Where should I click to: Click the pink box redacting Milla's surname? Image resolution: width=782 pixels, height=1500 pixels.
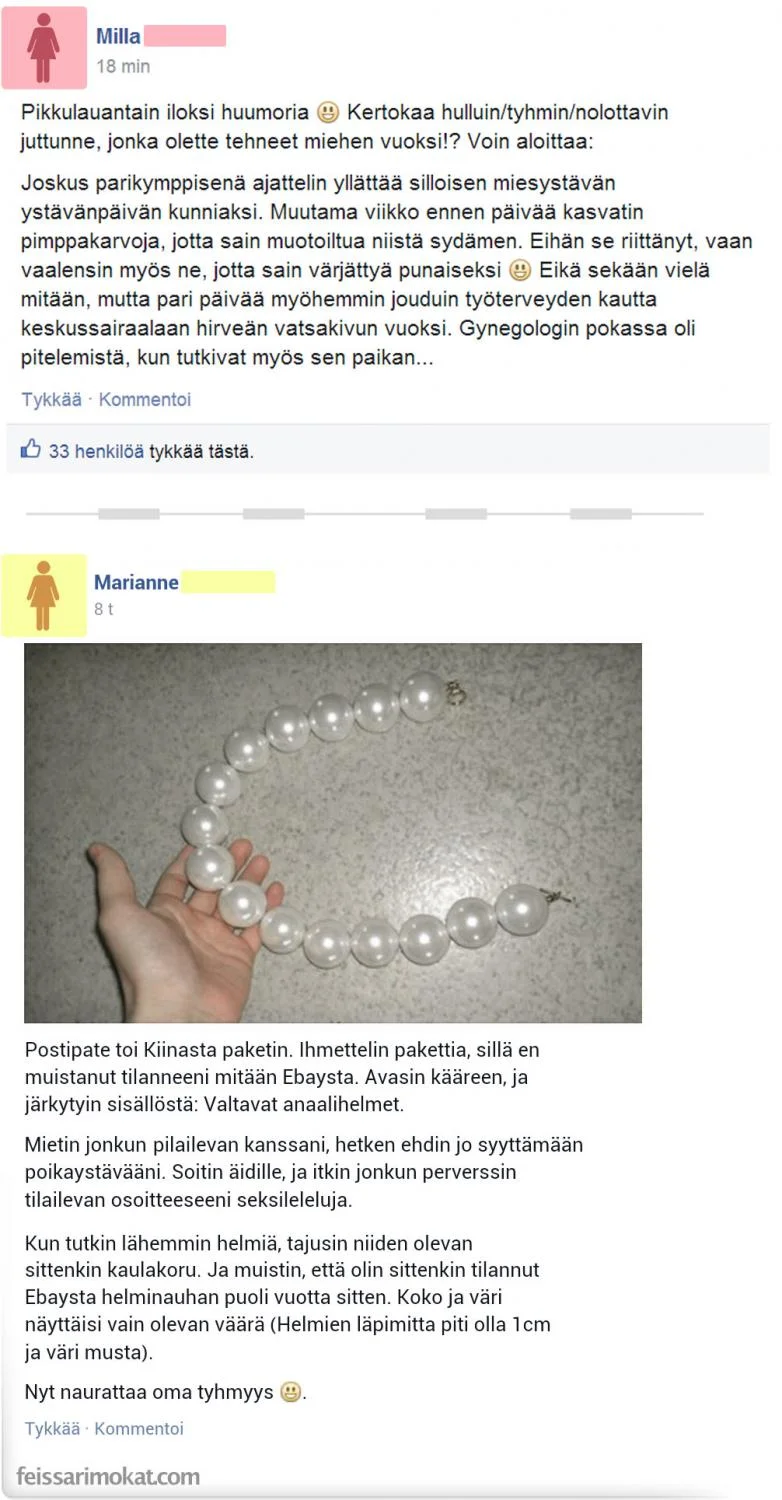tap(185, 37)
